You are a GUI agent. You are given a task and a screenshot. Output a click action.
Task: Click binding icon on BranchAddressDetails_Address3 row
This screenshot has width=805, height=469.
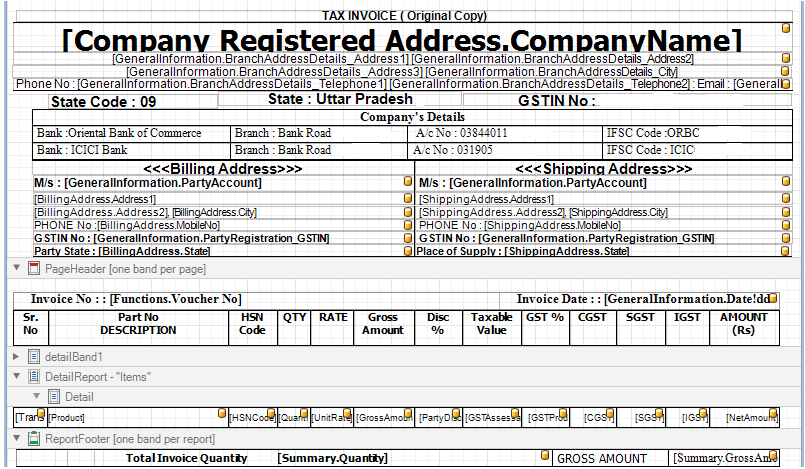785,70
